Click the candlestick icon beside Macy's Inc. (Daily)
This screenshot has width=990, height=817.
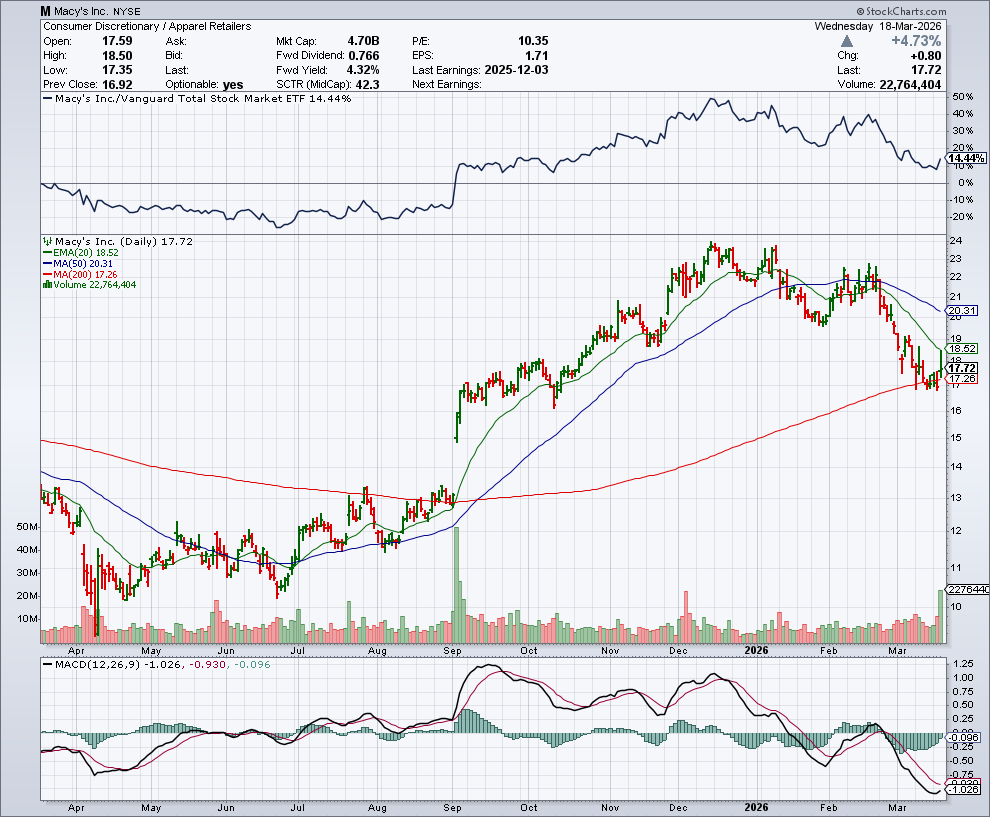(x=47, y=241)
